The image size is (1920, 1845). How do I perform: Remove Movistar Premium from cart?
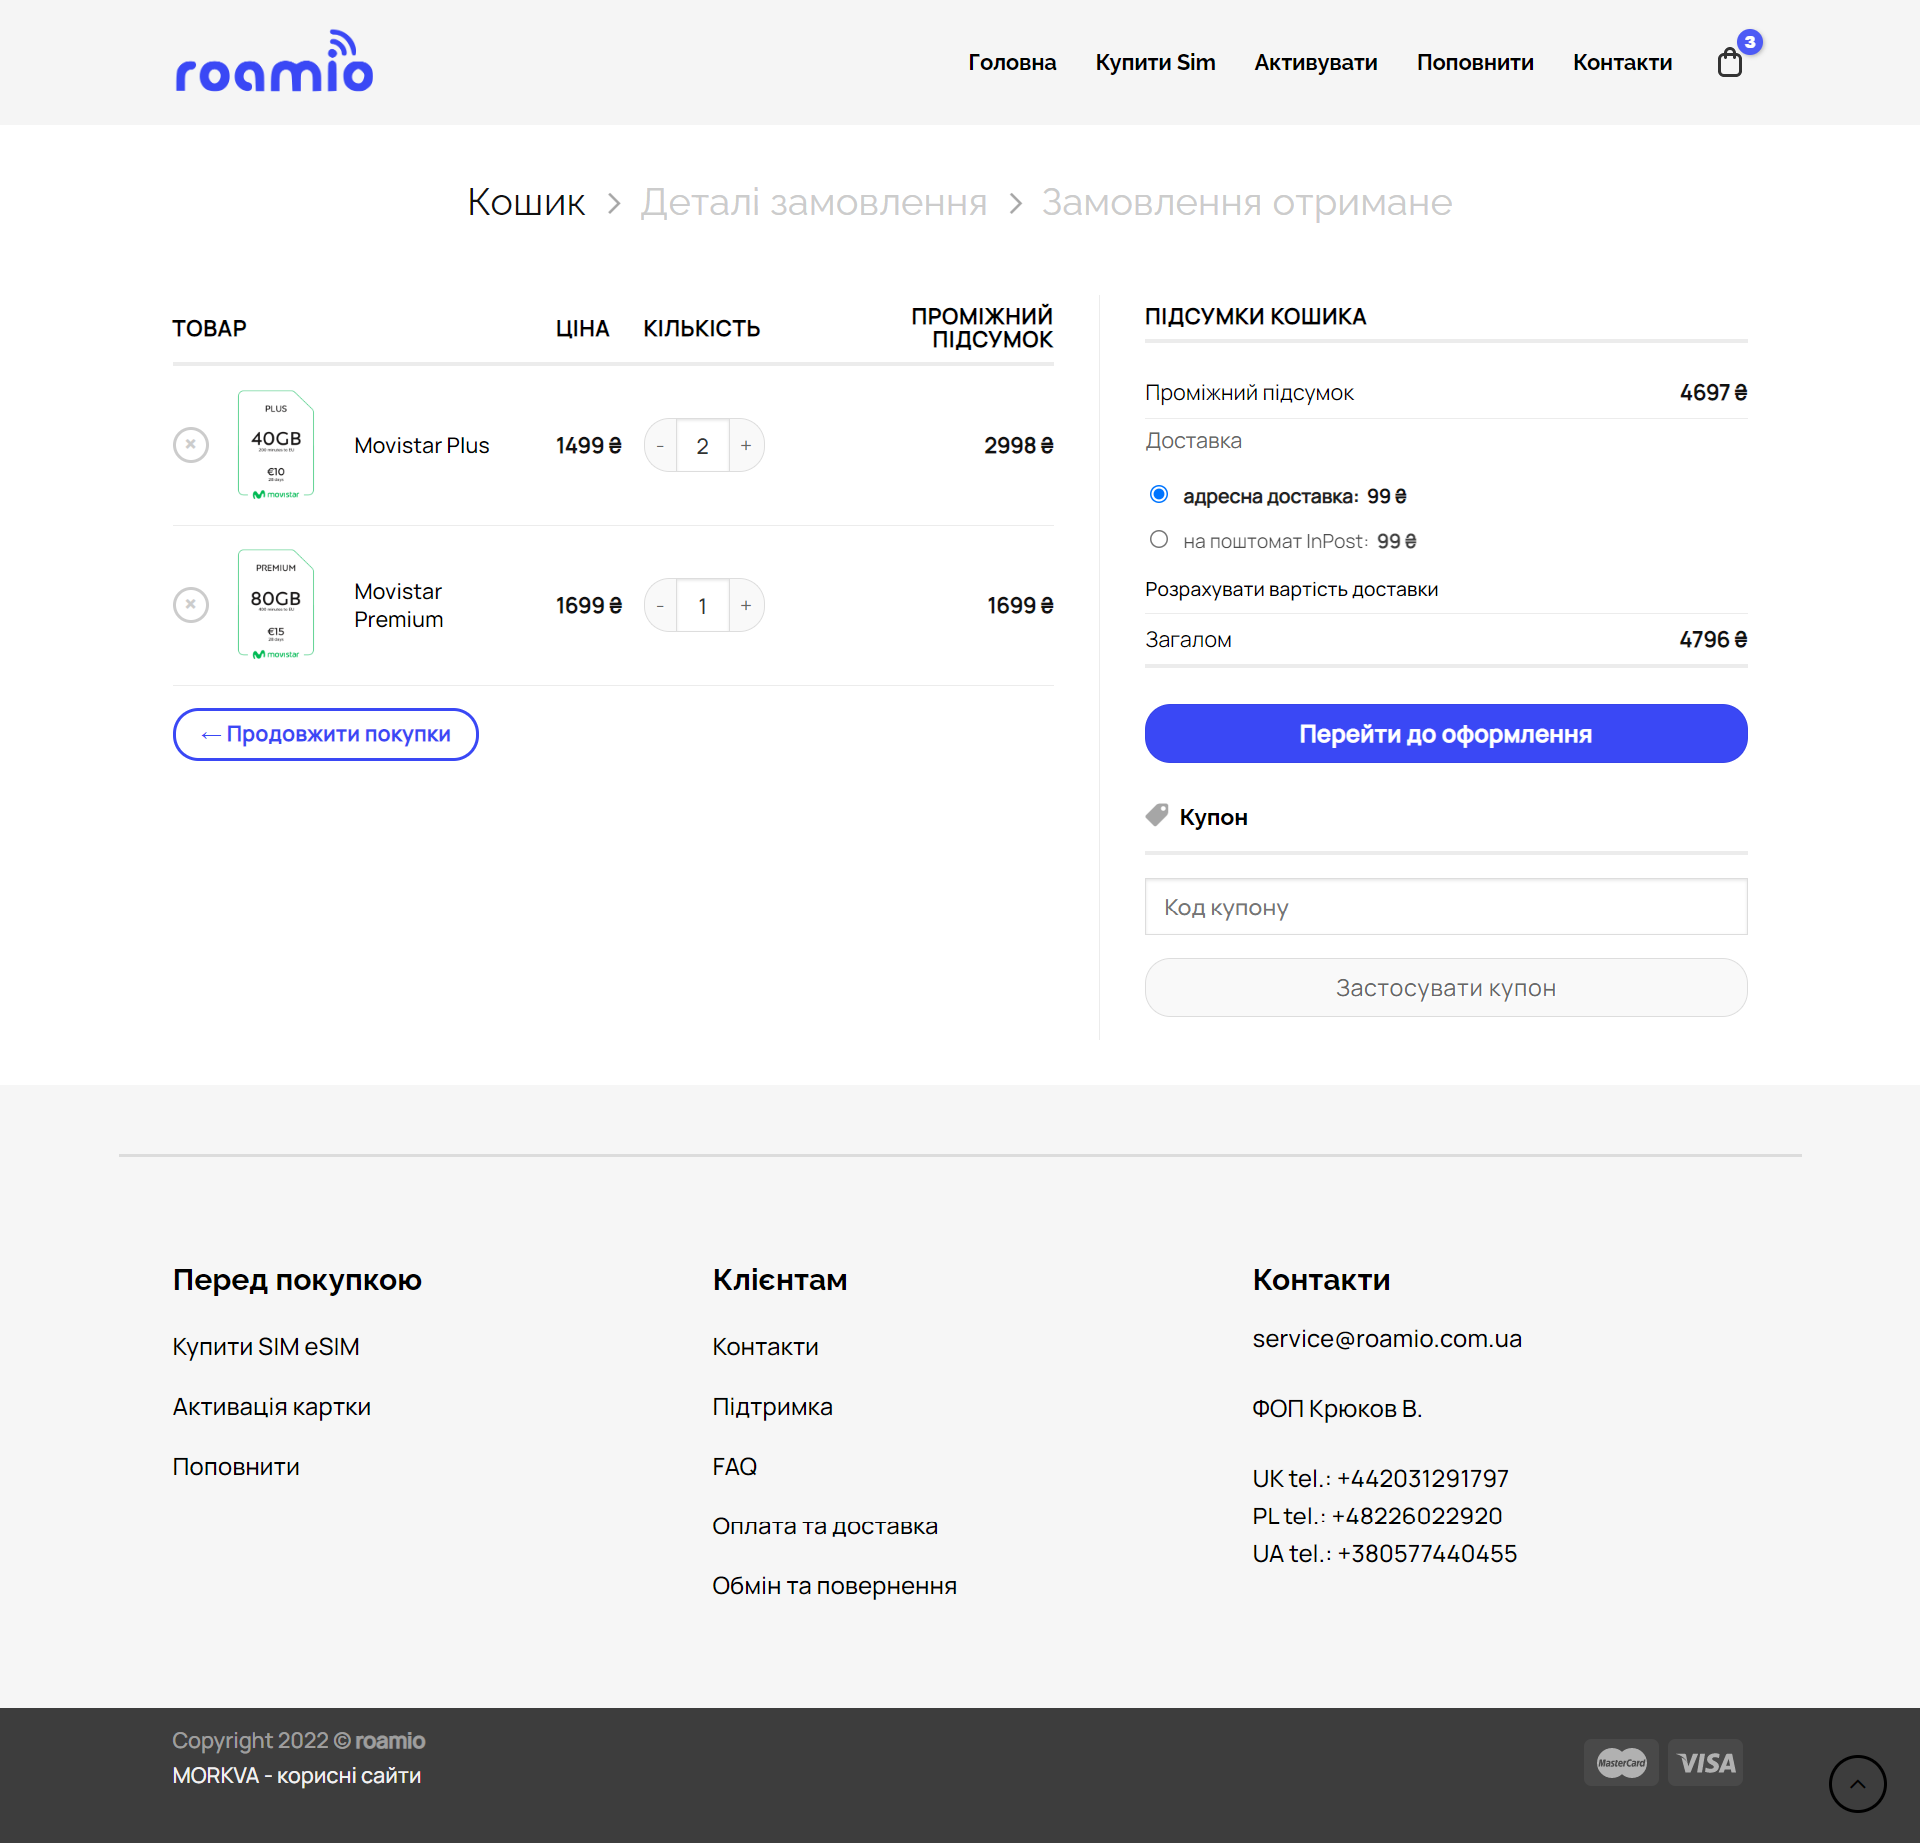[191, 605]
